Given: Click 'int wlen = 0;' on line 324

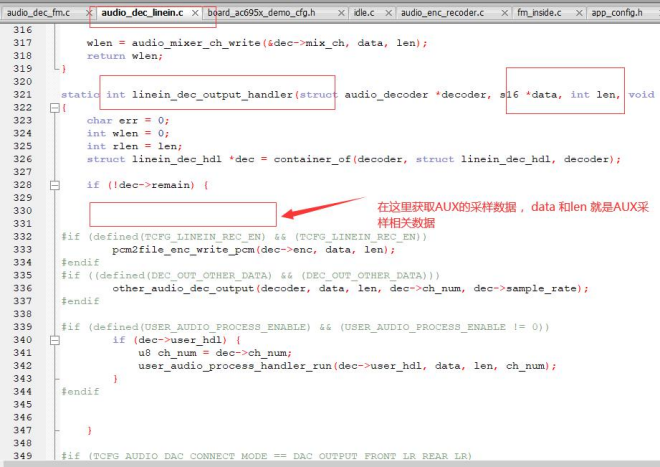Looking at the screenshot, I should 128,133.
